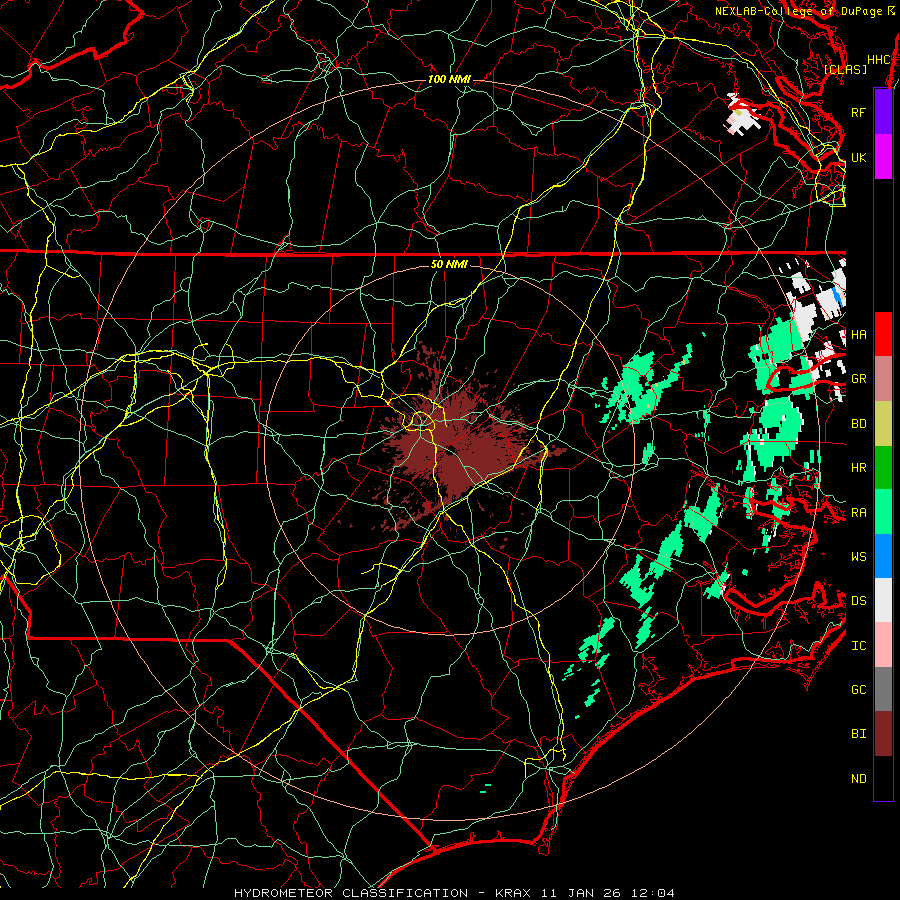Click the GR label beside the legend

coord(858,379)
